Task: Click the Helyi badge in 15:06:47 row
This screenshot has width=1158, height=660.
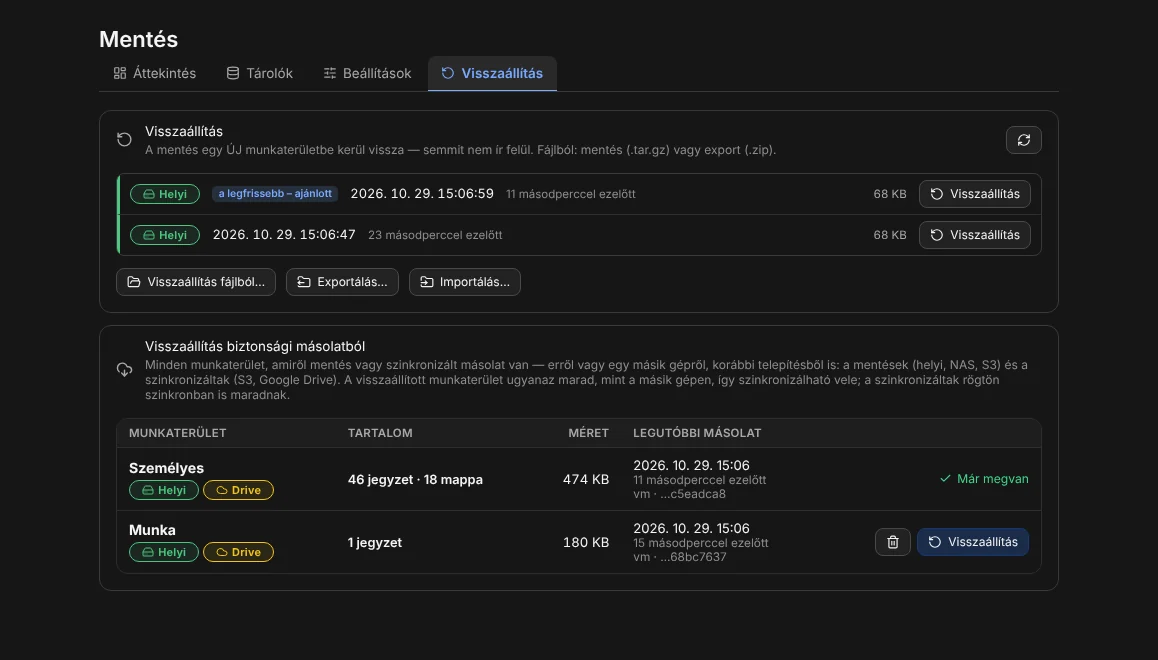Action: click(165, 235)
